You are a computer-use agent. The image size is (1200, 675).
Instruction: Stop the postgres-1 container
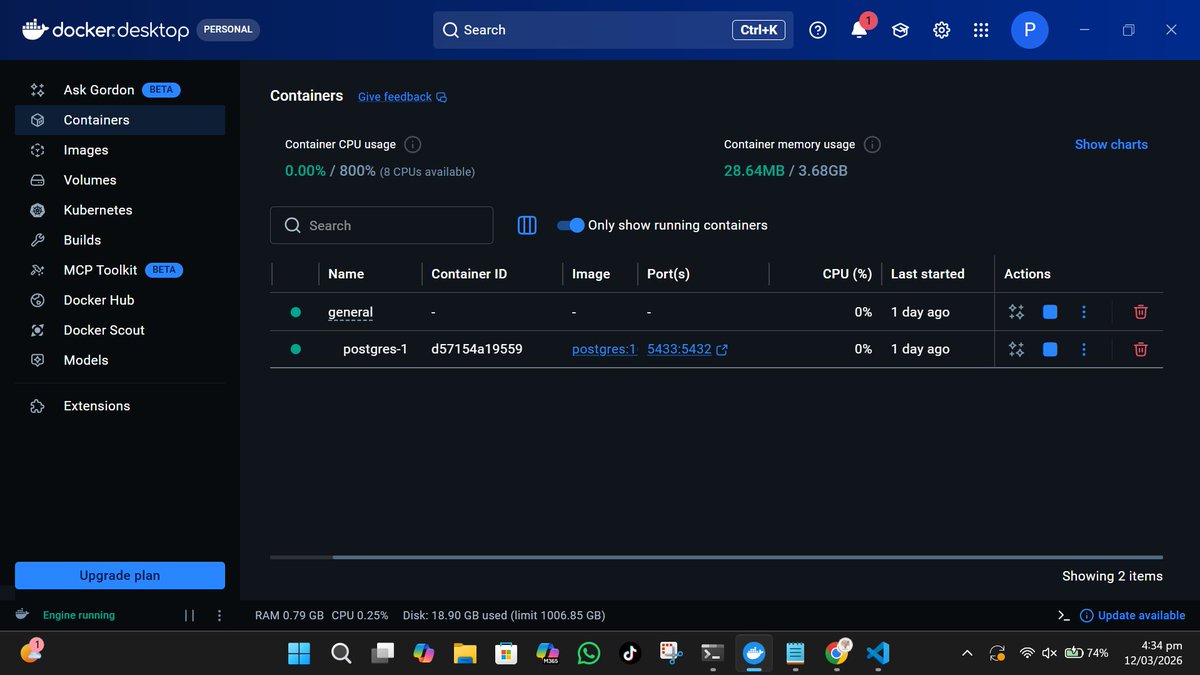point(1050,349)
